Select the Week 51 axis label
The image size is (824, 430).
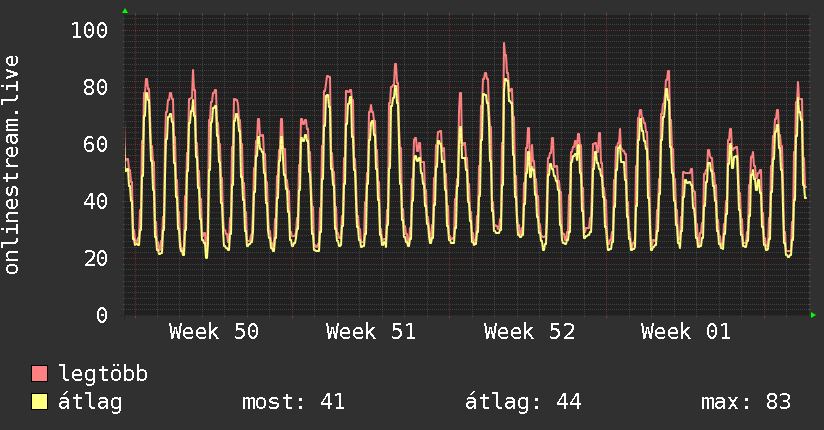click(x=371, y=332)
